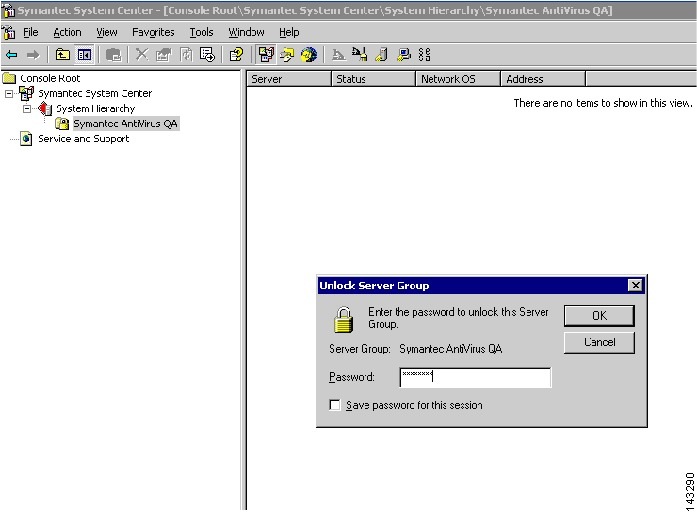
Task: Close the Unlock Server Group dialog
Action: pos(636,285)
